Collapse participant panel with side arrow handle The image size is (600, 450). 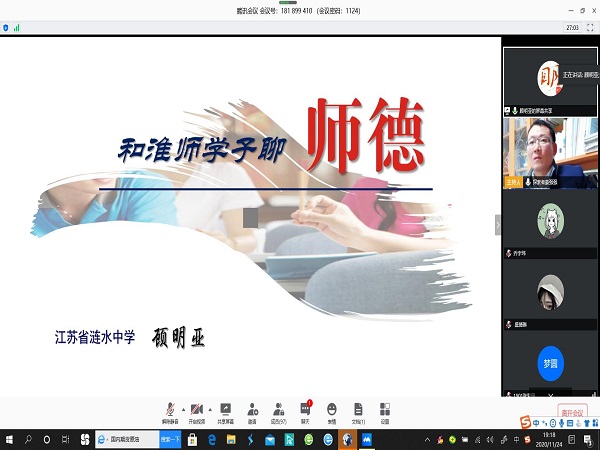tap(498, 225)
